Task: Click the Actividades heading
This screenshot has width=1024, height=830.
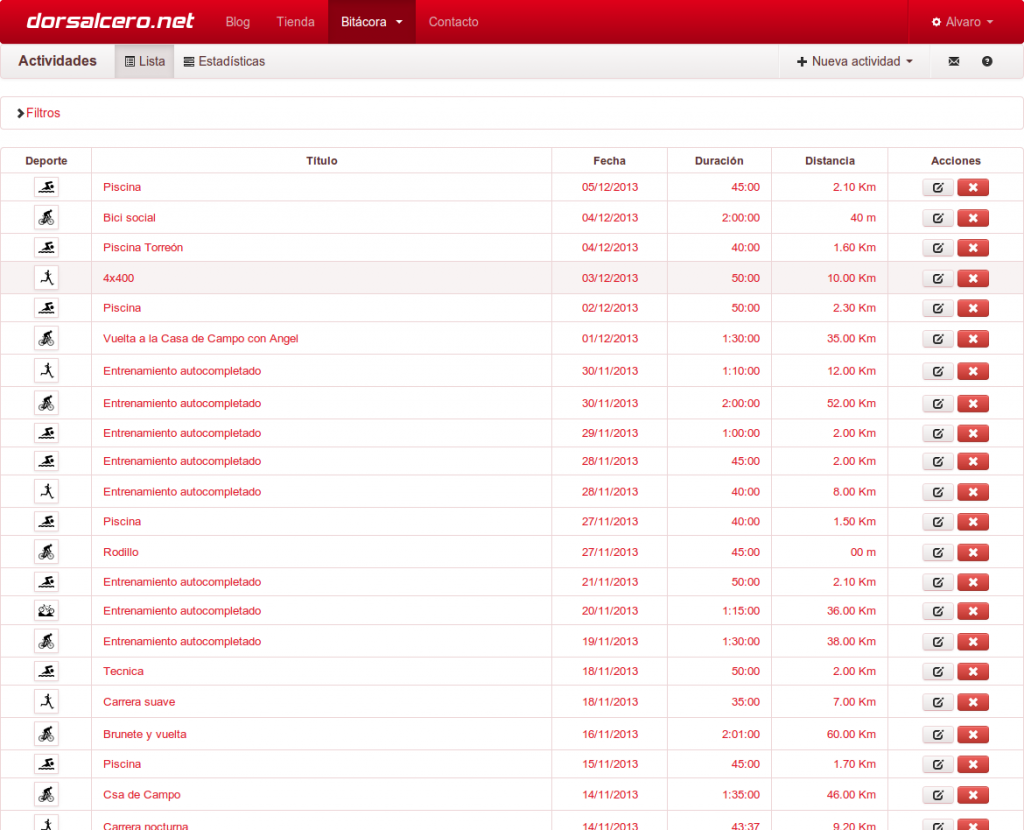Action: coord(57,61)
